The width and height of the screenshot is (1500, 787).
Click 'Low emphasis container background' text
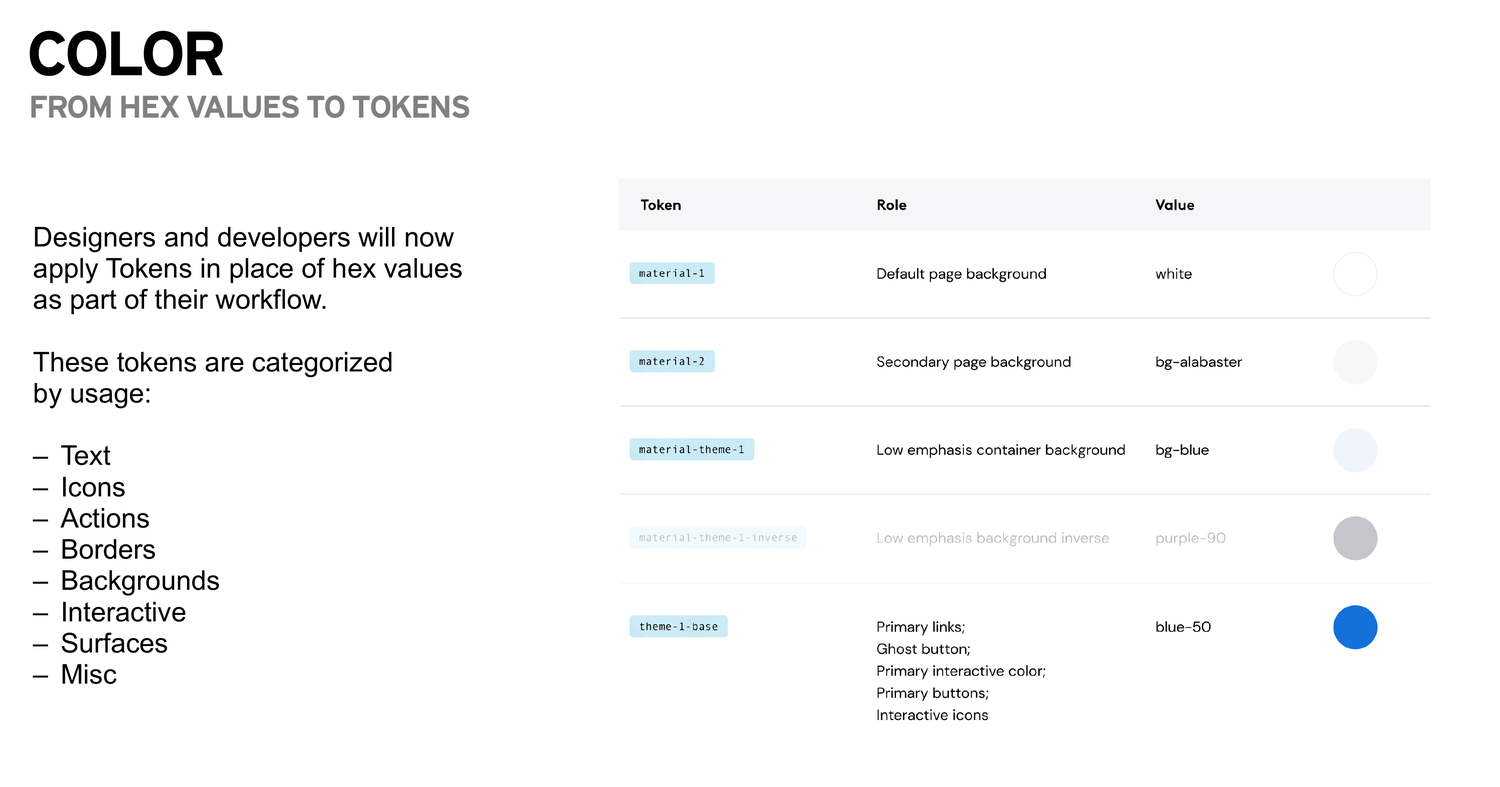click(x=1000, y=450)
